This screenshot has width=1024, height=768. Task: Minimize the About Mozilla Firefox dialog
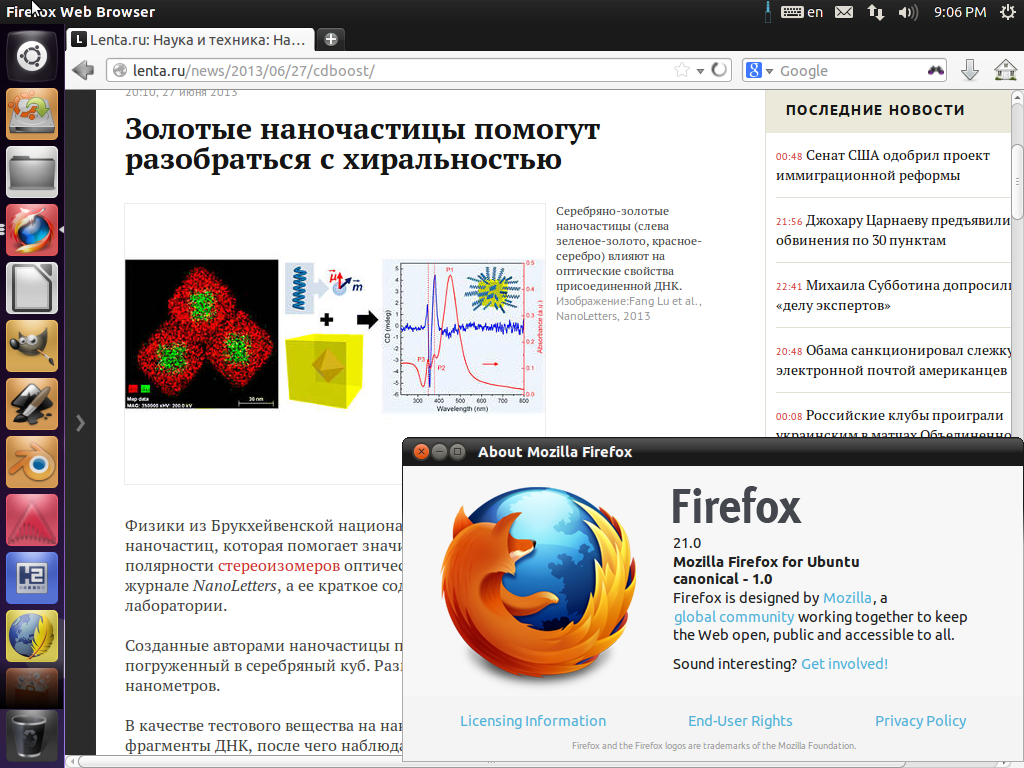coord(440,451)
